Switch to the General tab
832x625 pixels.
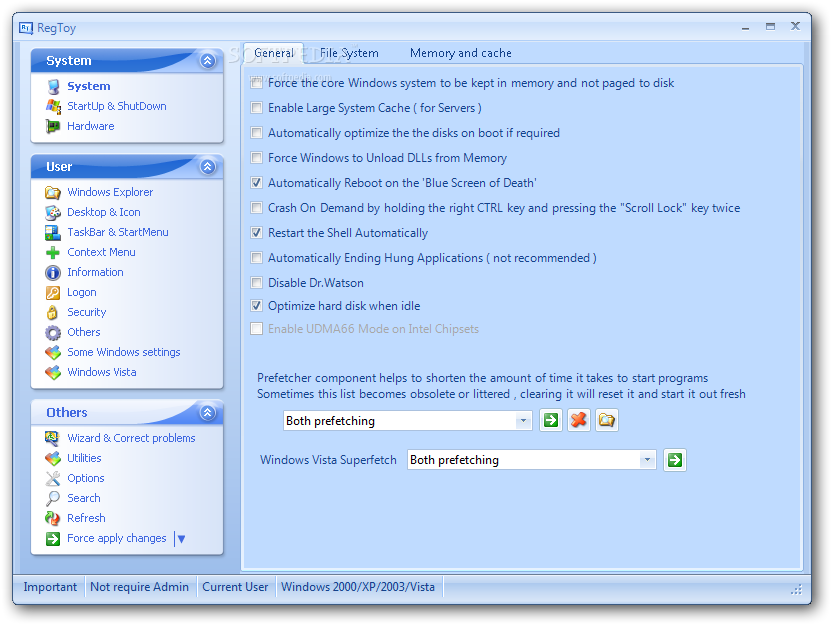point(273,53)
